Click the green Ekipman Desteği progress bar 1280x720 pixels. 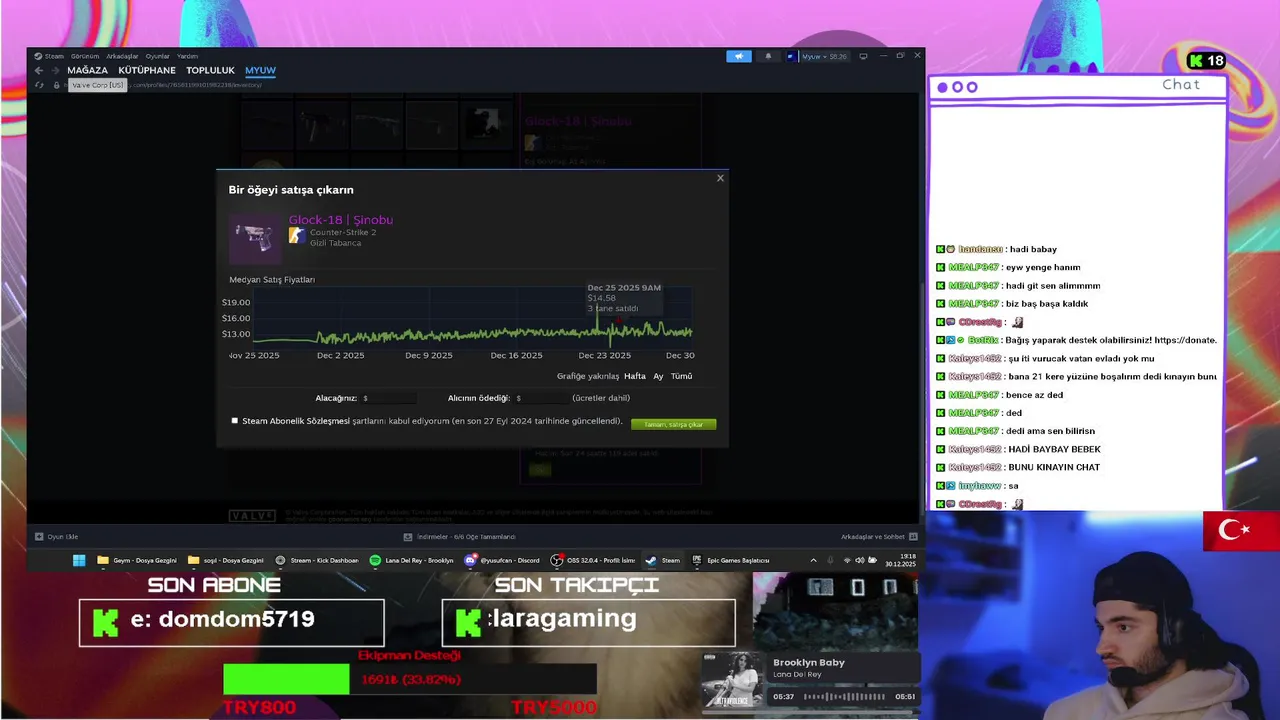(286, 679)
